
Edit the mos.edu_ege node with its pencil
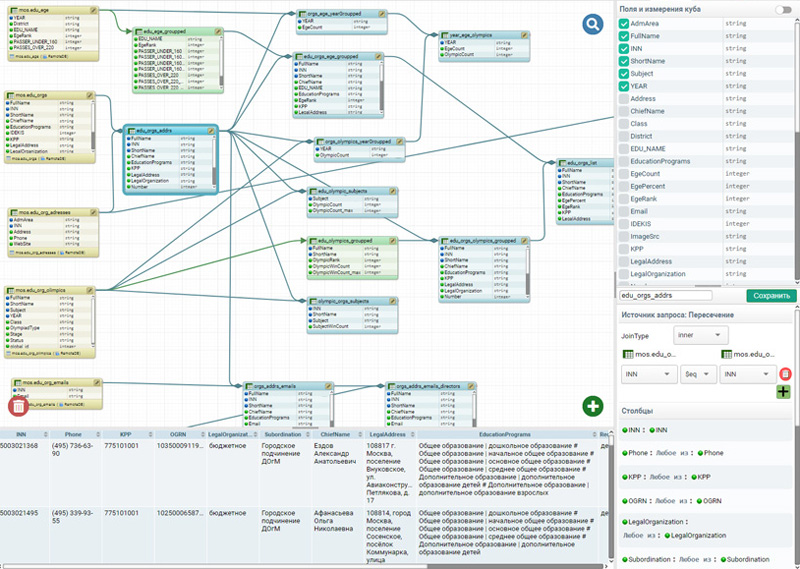click(x=93, y=10)
